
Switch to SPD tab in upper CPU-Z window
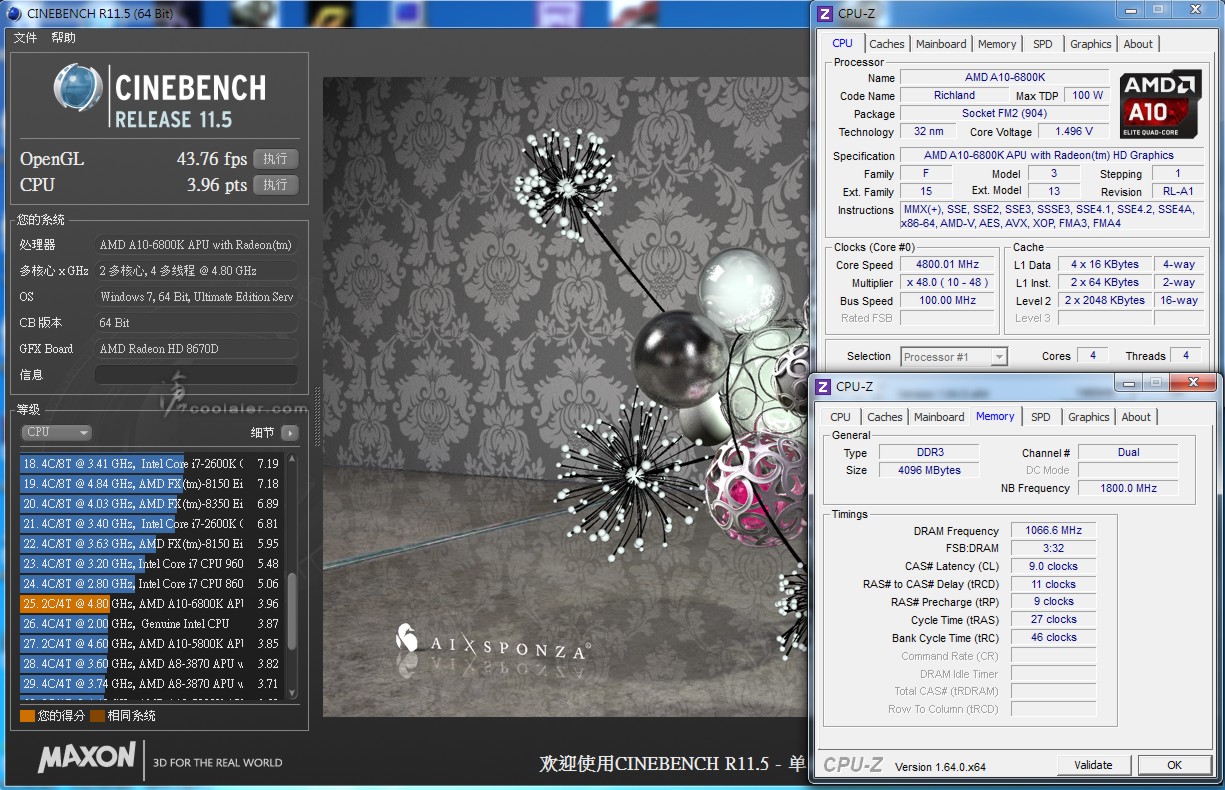[1043, 44]
